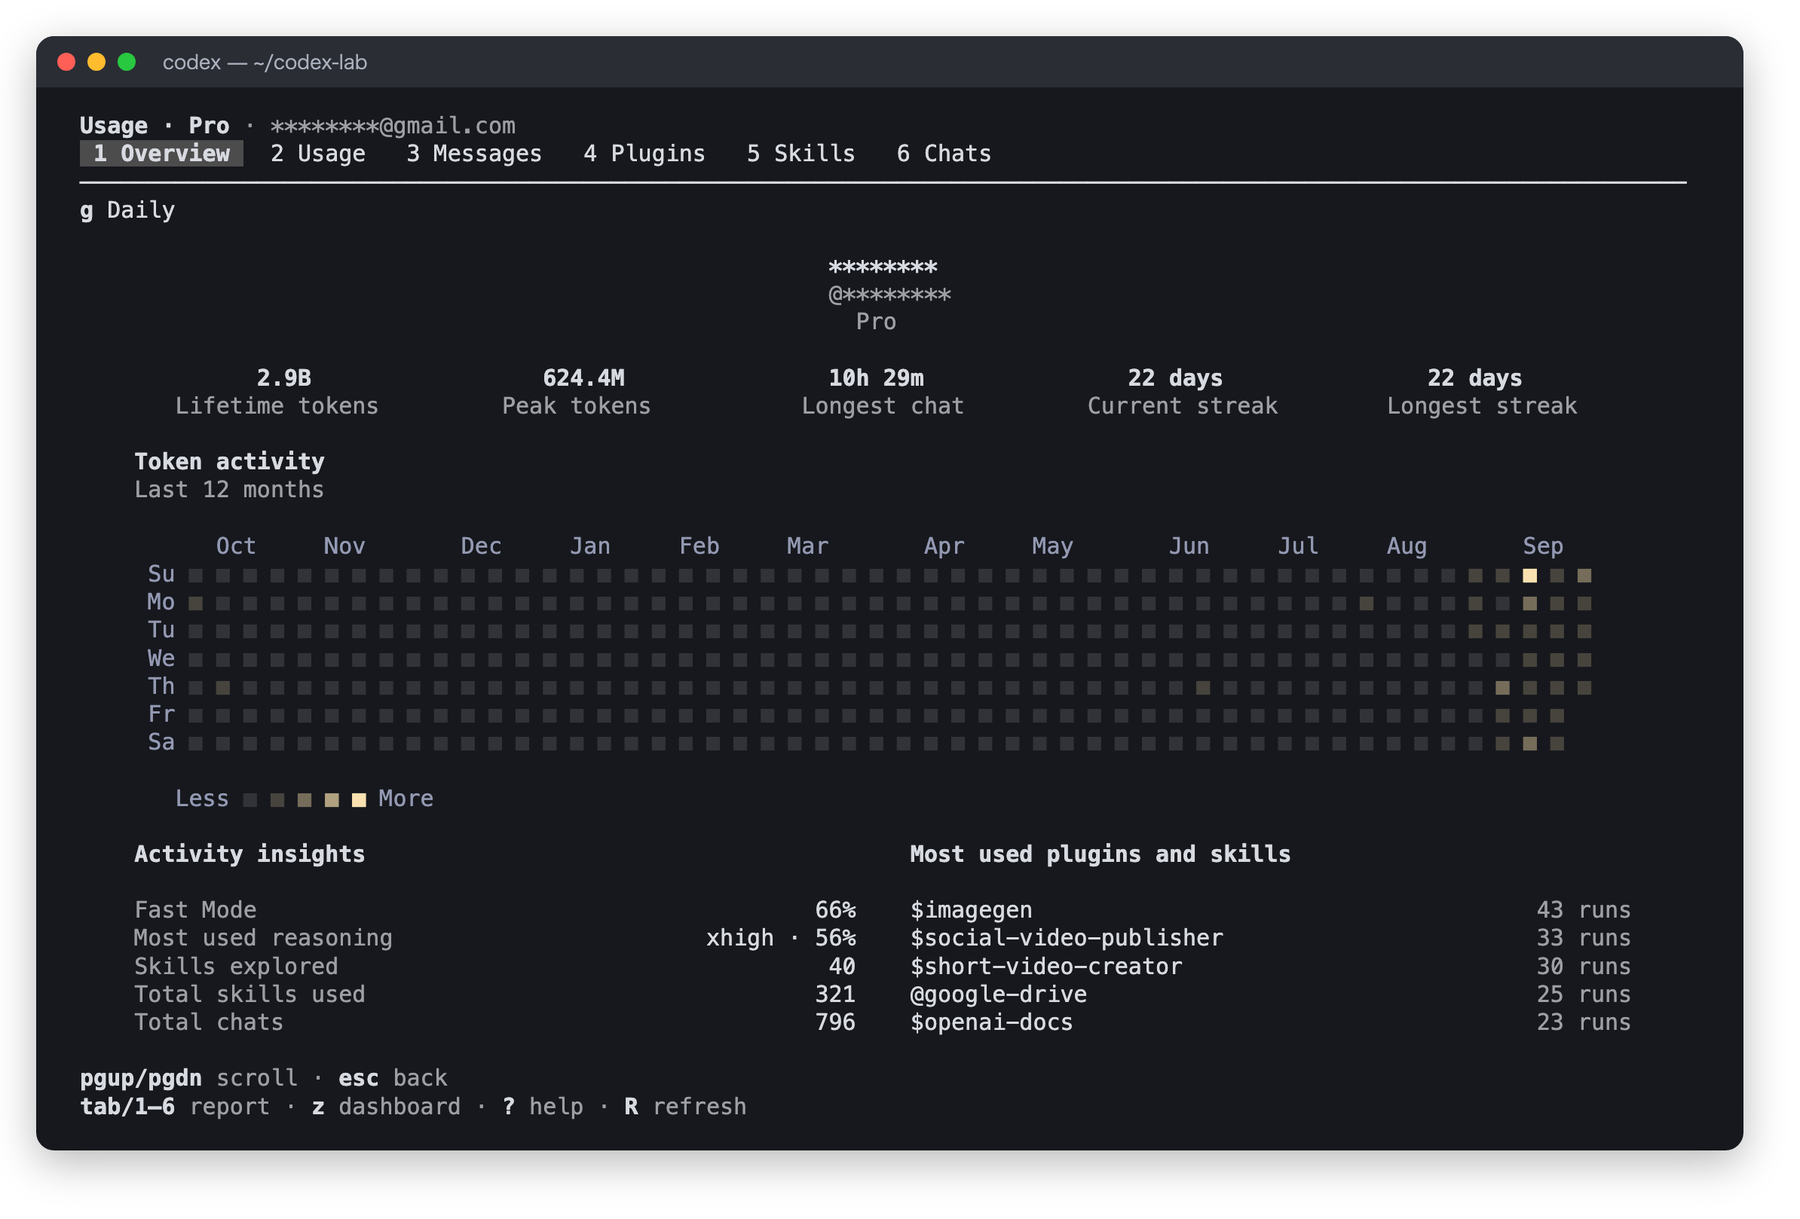Image resolution: width=1800 pixels, height=1219 pixels.
Task: Select the 5 Skills tab
Action: (801, 153)
